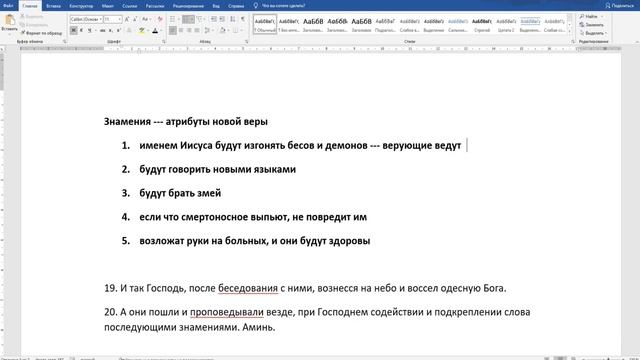Screen dimensions: 640x360
Task: Click the Find (Найти) magnifier button
Action: [591, 16]
